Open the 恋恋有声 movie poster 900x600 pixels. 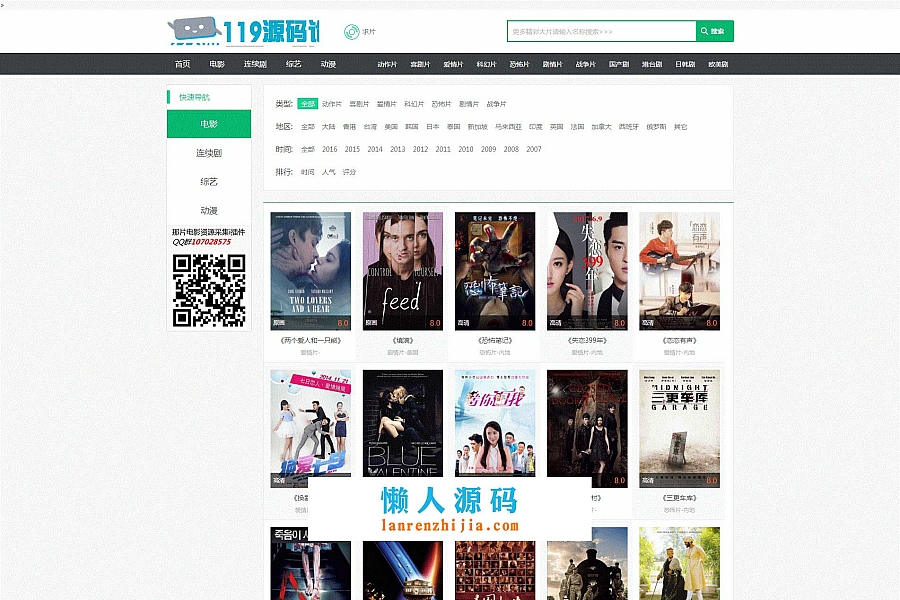pyautogui.click(x=680, y=271)
